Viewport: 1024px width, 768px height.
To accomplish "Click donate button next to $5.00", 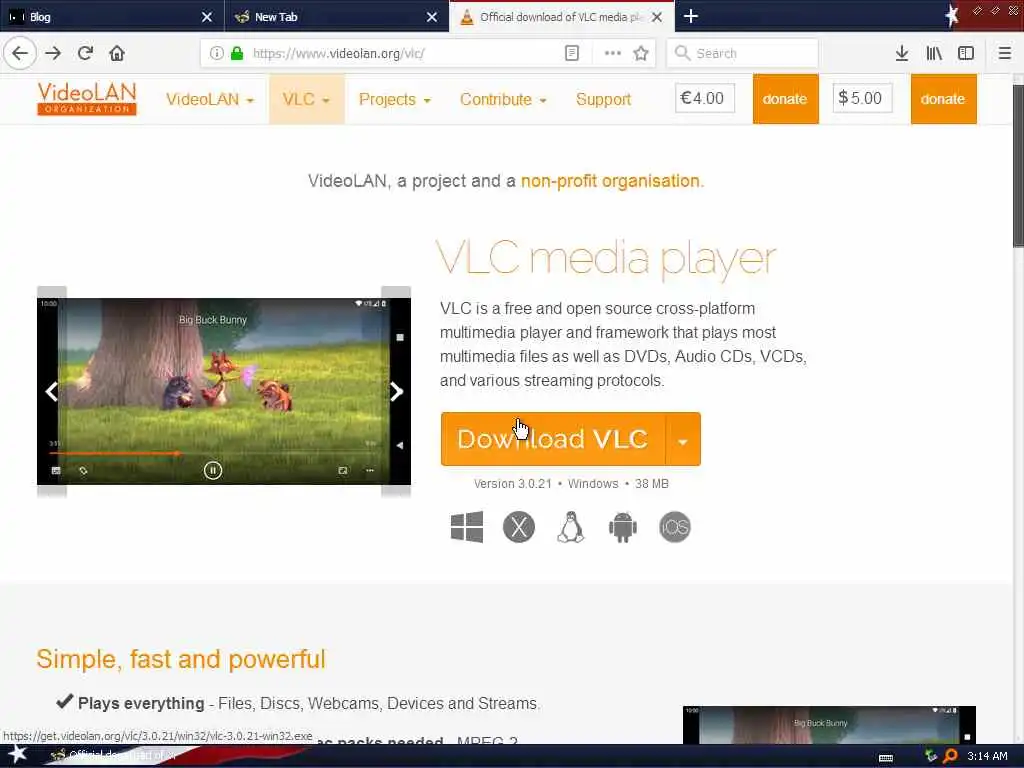I will point(943,99).
